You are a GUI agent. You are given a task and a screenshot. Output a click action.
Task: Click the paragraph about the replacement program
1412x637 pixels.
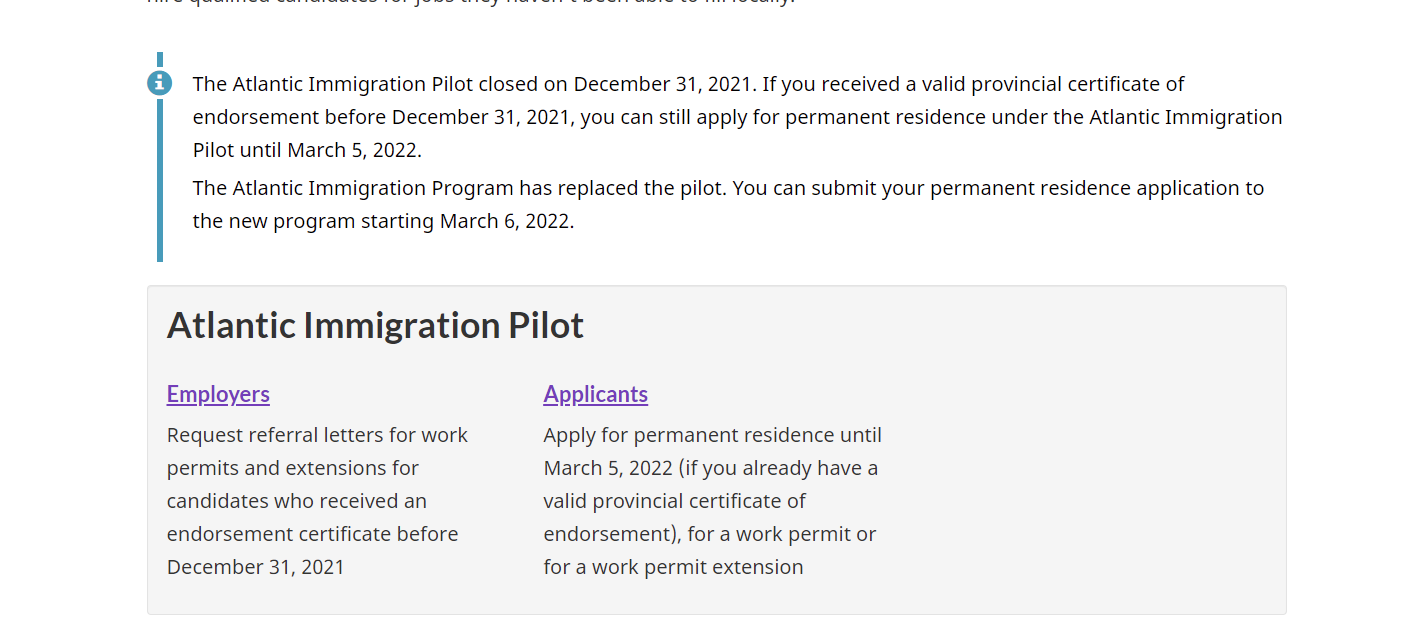pos(728,204)
